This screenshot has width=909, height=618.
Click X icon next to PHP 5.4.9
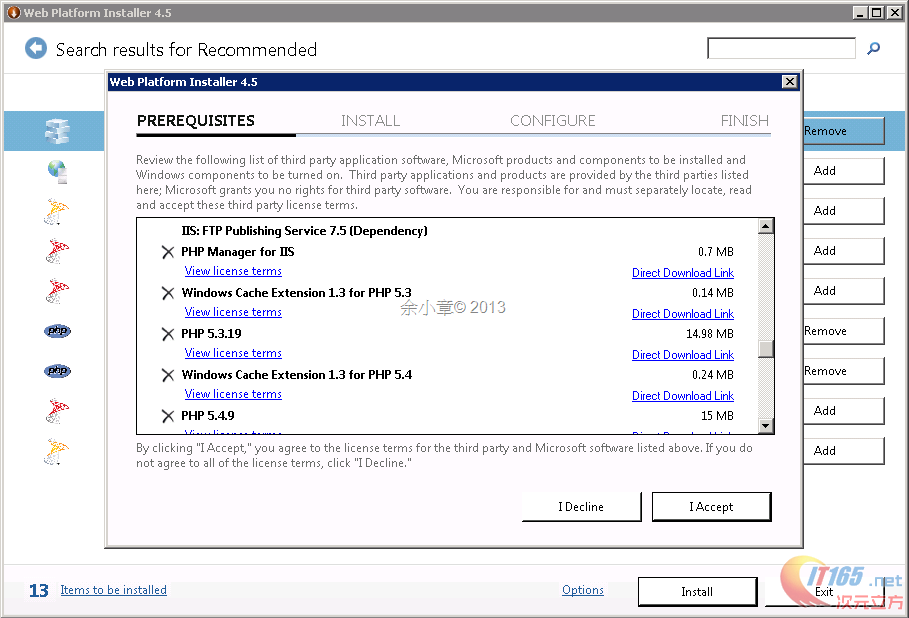click(x=168, y=416)
